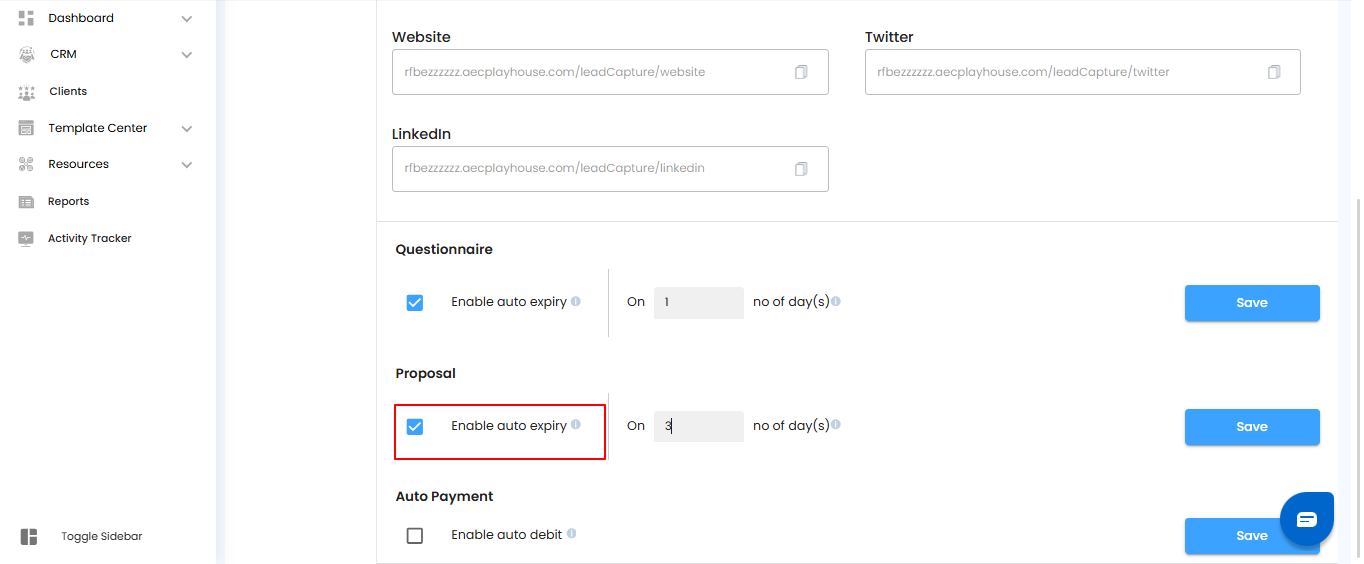Copy the Website lead capture link
Viewport: 1364px width, 564px height.
pyautogui.click(x=801, y=72)
